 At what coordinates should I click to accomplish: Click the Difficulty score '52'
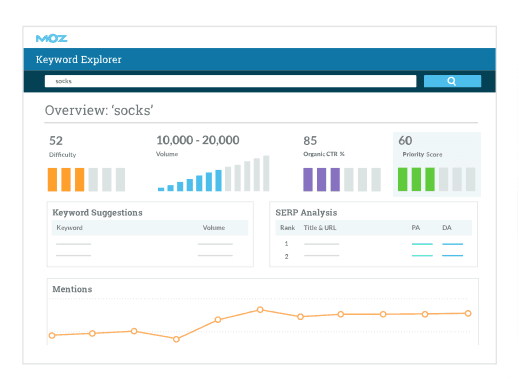click(x=56, y=141)
